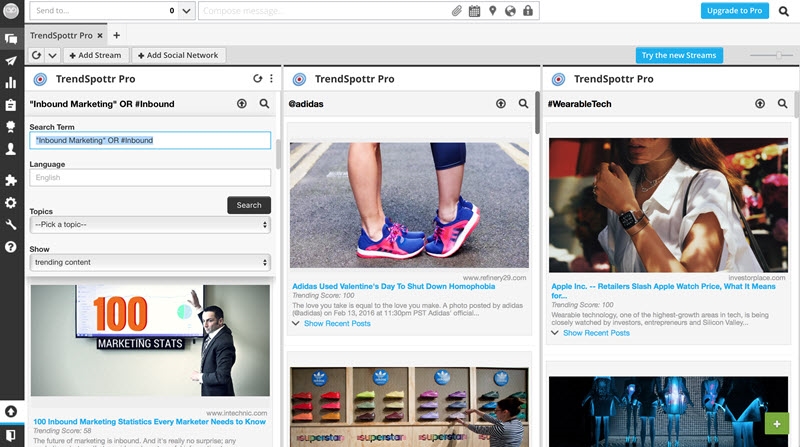Click the 'Upgrade to Pro' button
The image size is (800, 447).
(x=735, y=11)
